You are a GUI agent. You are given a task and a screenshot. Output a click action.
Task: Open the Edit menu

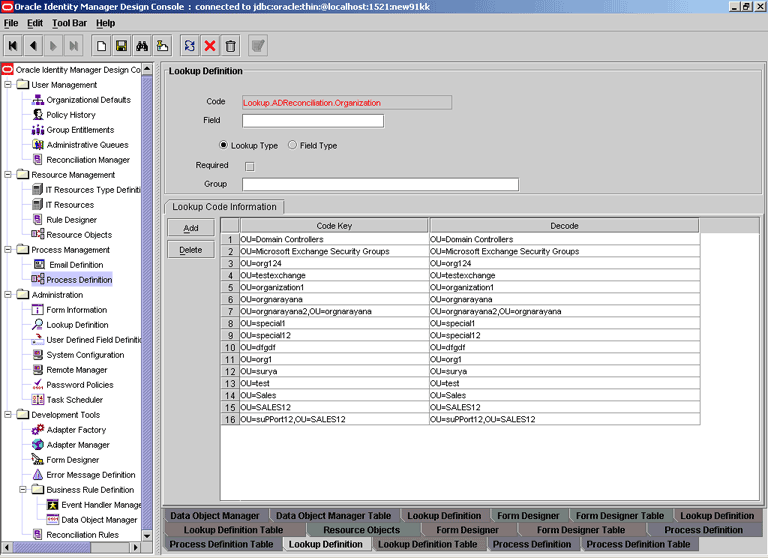[x=35, y=23]
